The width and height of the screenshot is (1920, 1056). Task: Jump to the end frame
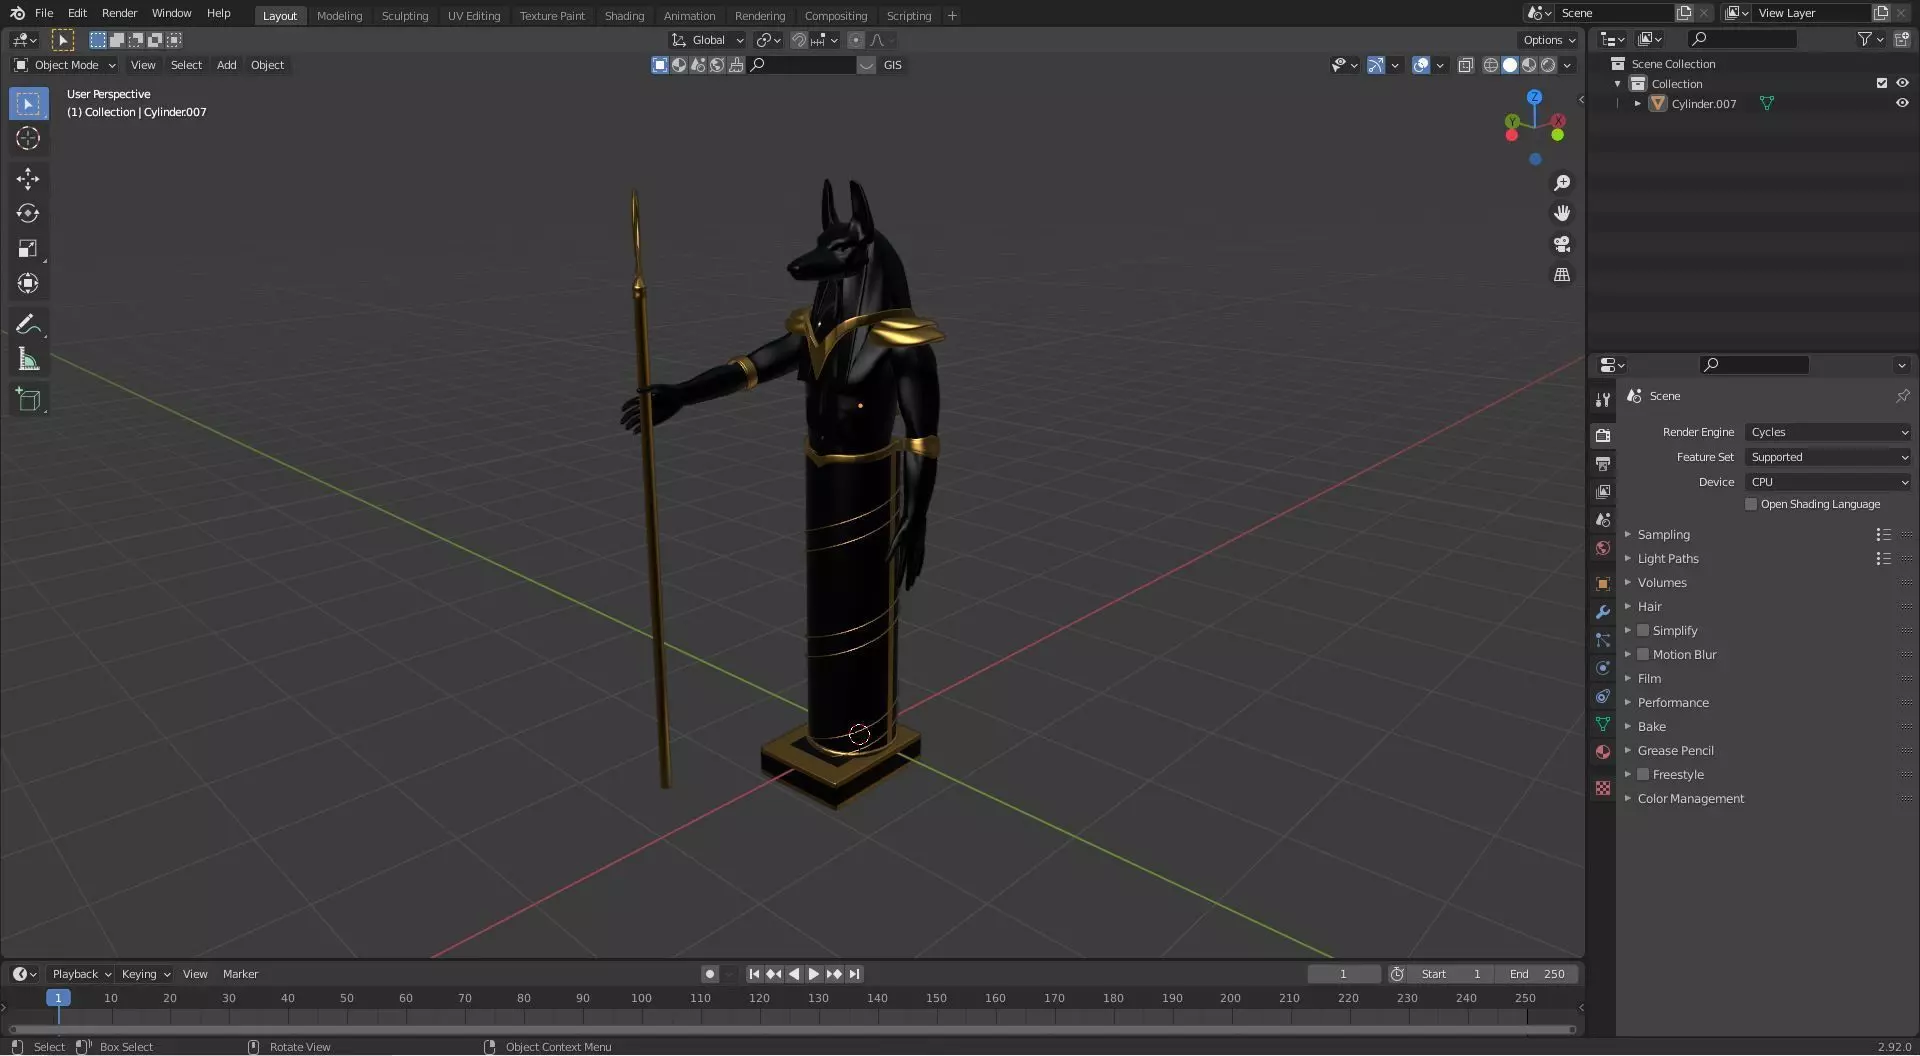(854, 975)
